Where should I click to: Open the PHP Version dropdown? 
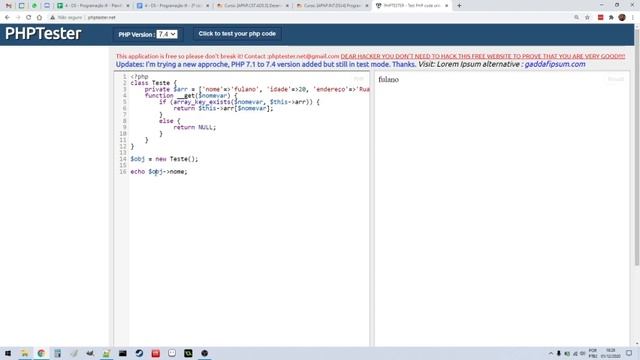coord(167,34)
